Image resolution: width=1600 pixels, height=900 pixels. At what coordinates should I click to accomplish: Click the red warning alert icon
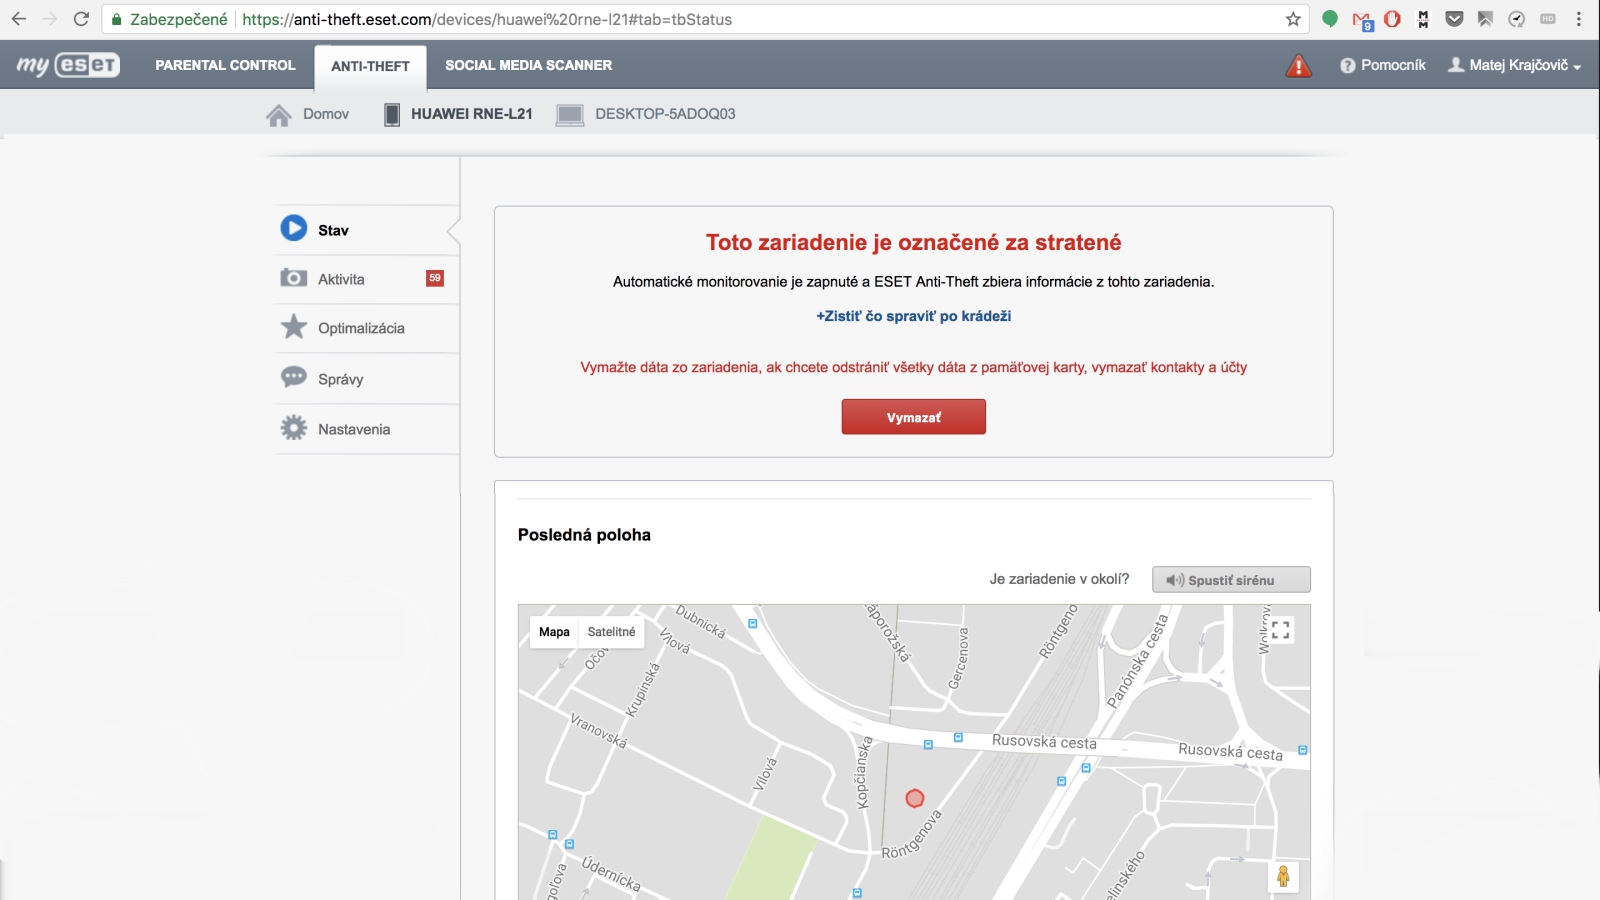1298,66
